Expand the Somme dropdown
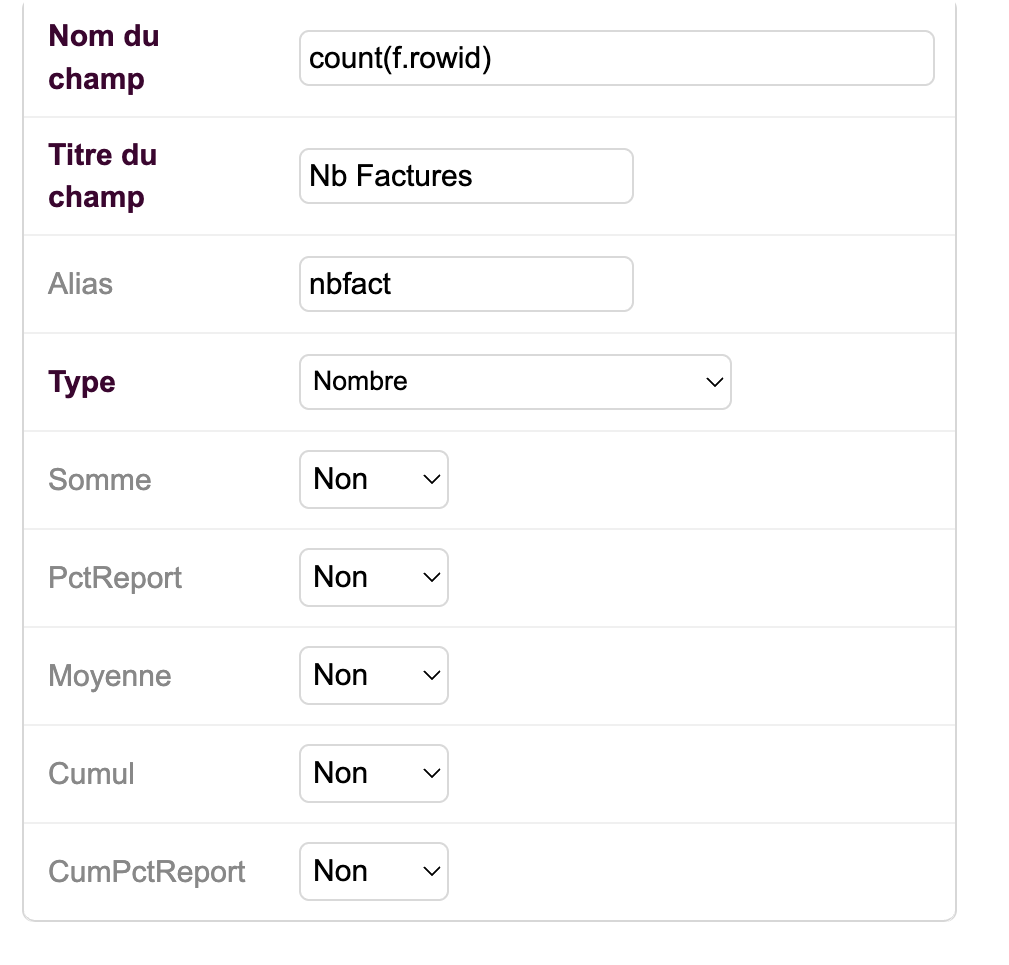The height and width of the screenshot is (965, 1009). click(373, 480)
